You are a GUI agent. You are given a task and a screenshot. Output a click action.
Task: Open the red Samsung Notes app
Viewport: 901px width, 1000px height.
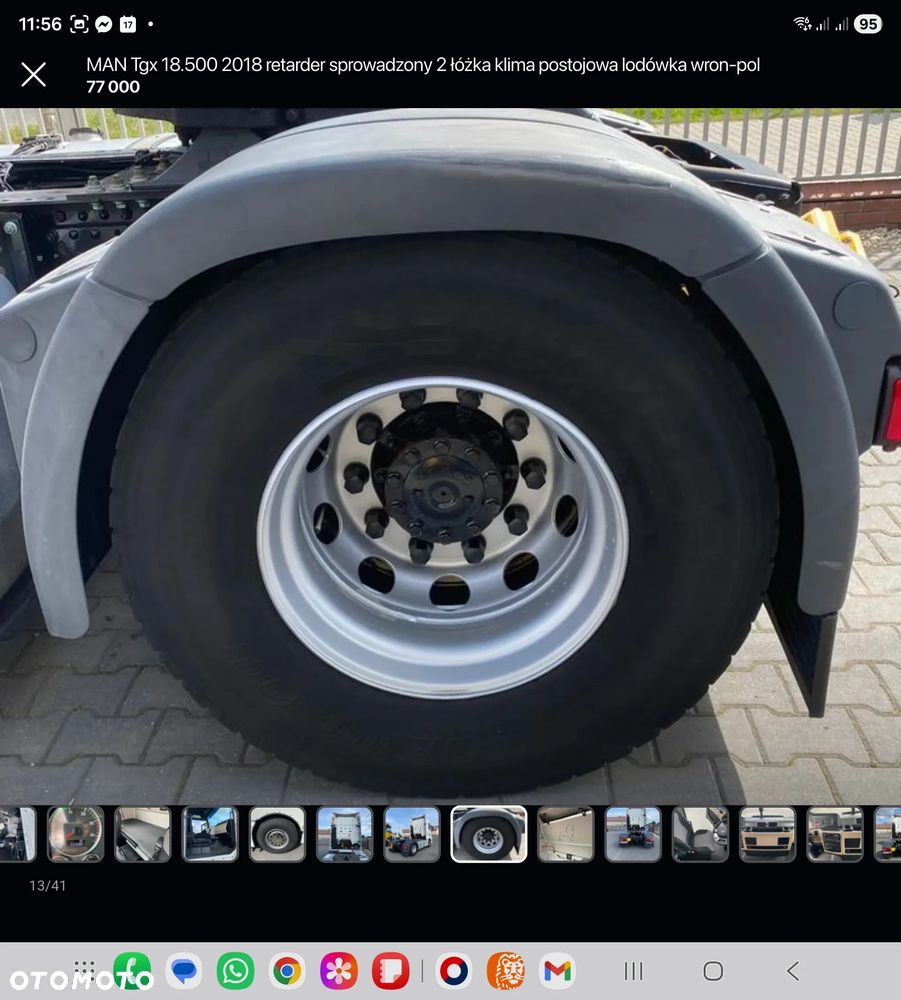coord(390,971)
